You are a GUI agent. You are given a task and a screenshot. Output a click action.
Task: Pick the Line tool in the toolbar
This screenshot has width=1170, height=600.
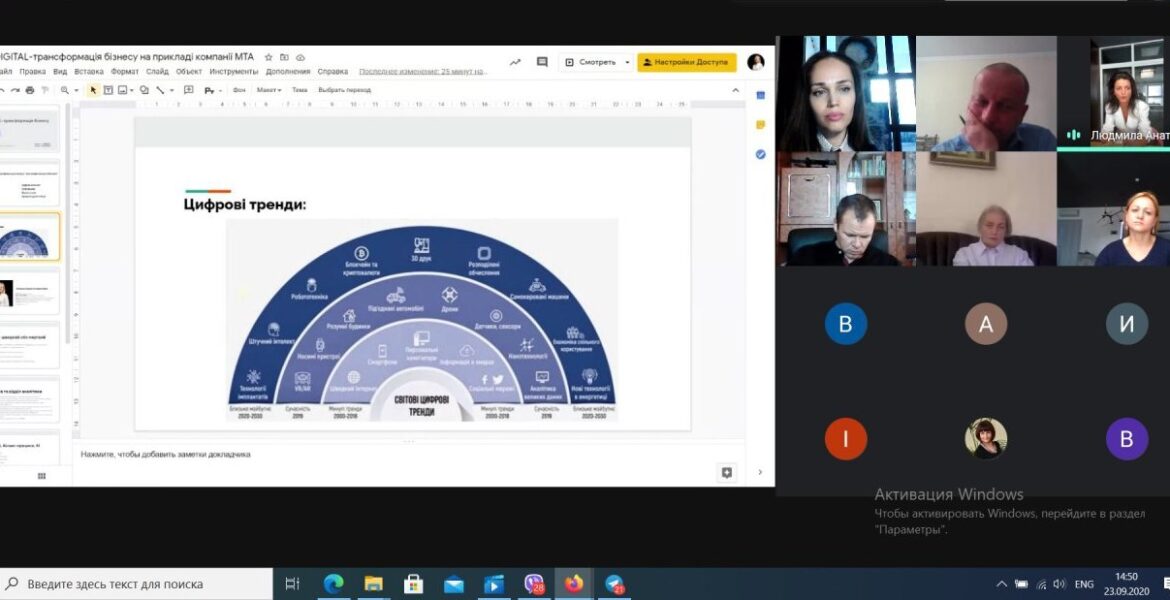point(160,90)
